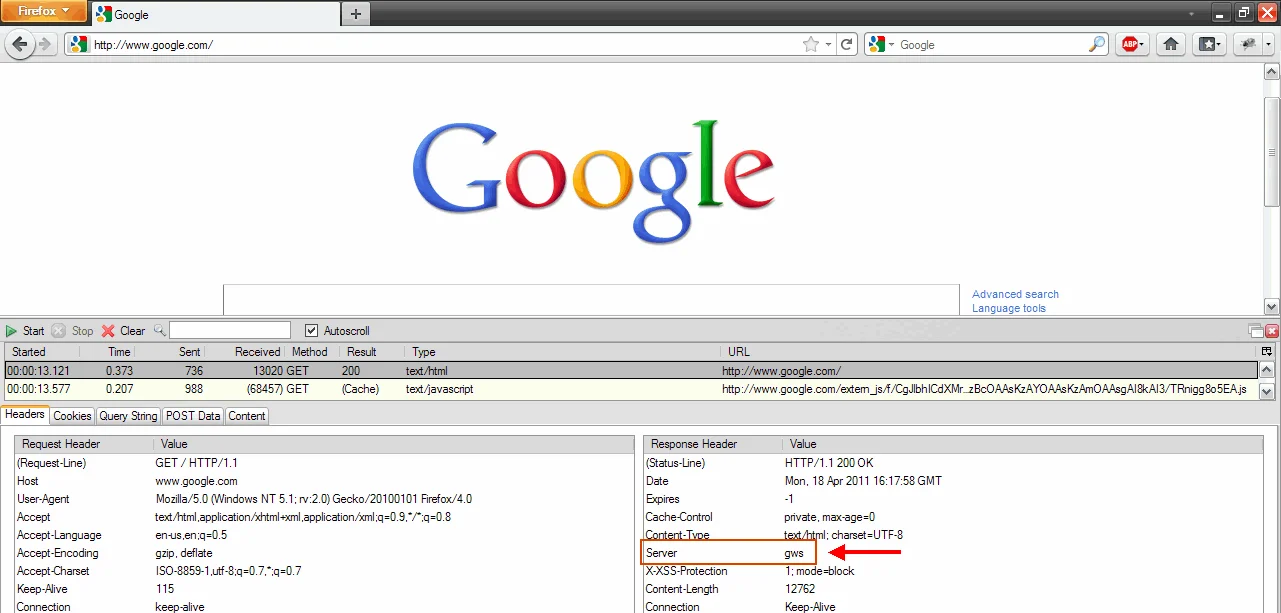Click the request list scrollbar down arrow
This screenshot has width=1281, height=613.
click(x=1267, y=391)
